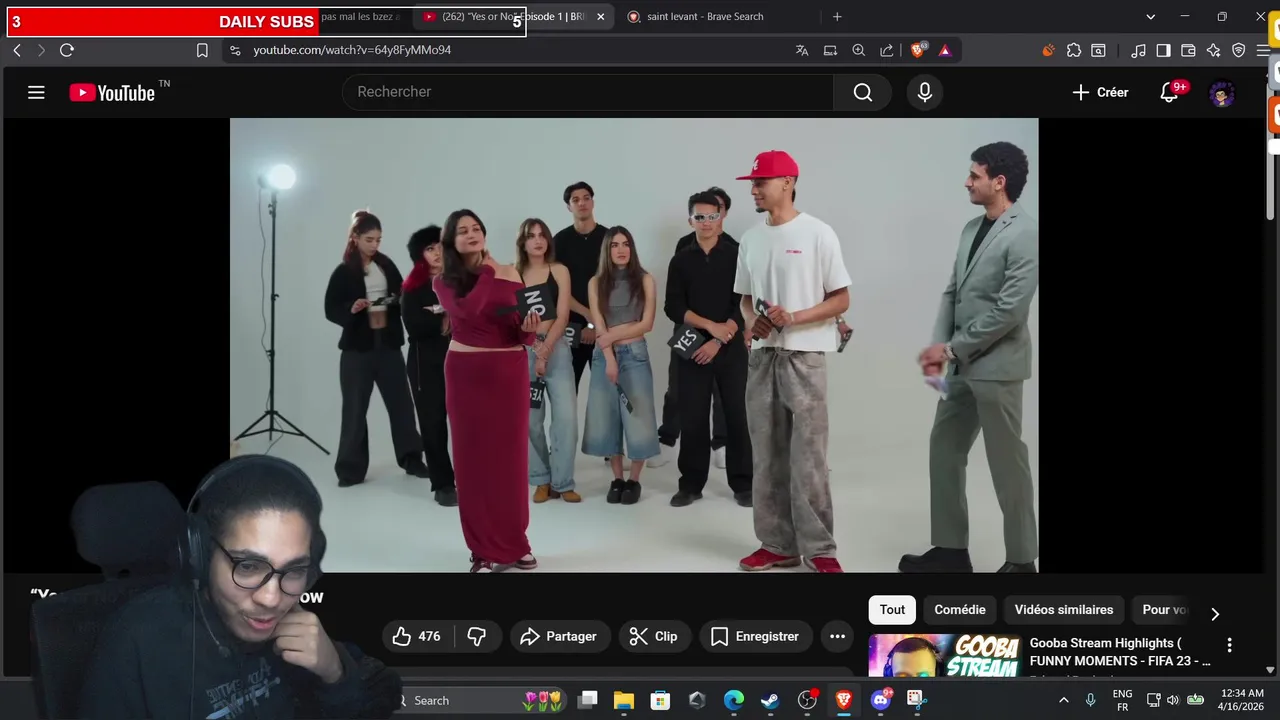The image size is (1280, 720).
Task: Close the 'Yes or No' YouTube tab
Action: (x=600, y=17)
